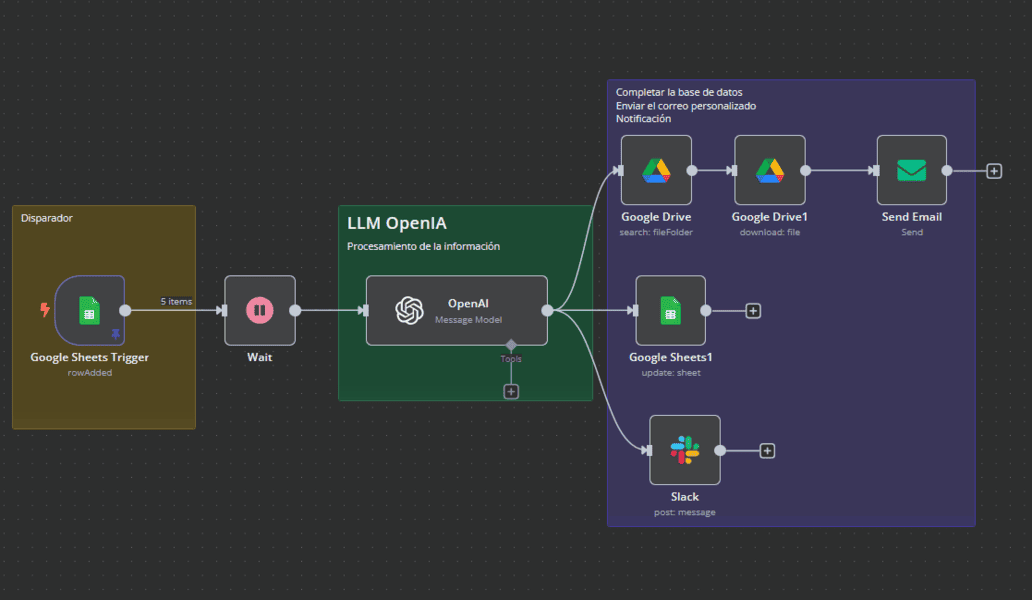Viewport: 1032px width, 600px height.
Task: Open the Send Email node
Action: [x=912, y=170]
